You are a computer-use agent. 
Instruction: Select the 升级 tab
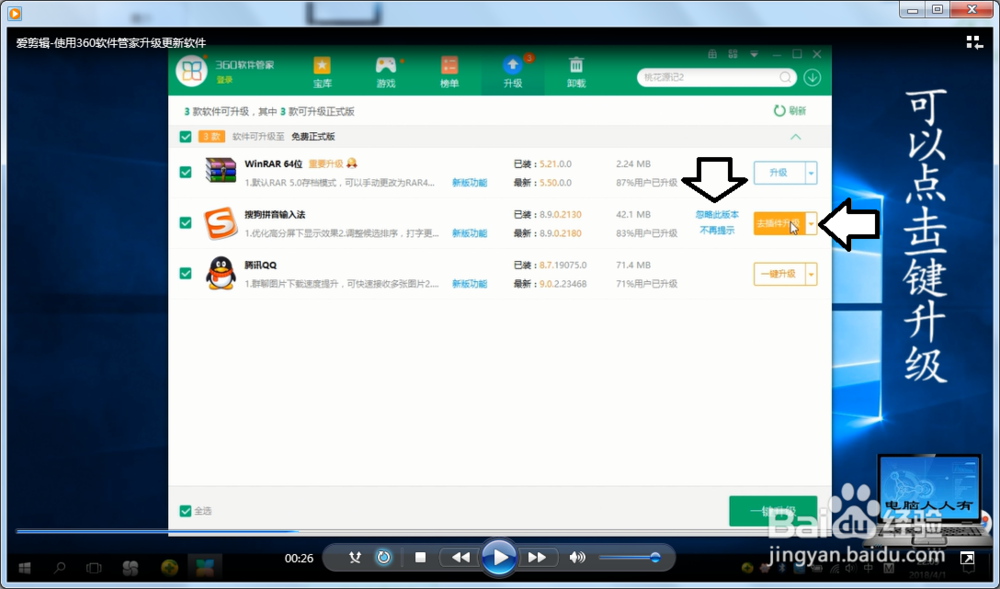513,72
